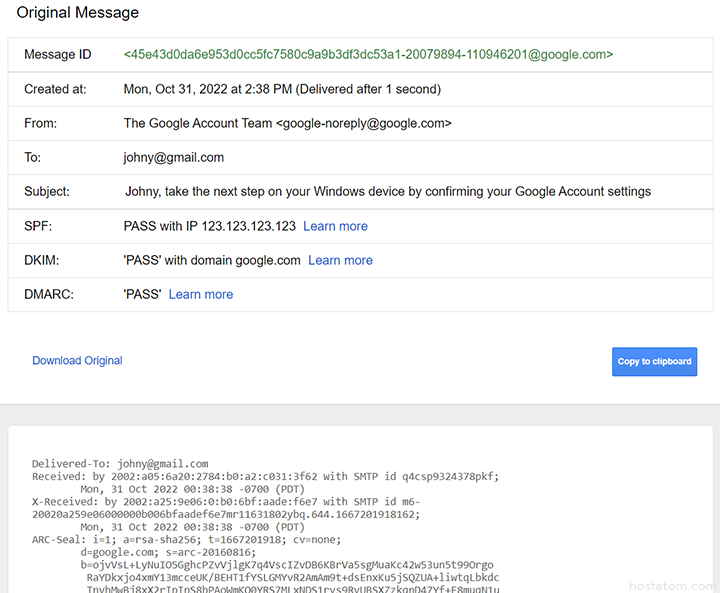Click the Copy to clipboard button

coord(654,361)
